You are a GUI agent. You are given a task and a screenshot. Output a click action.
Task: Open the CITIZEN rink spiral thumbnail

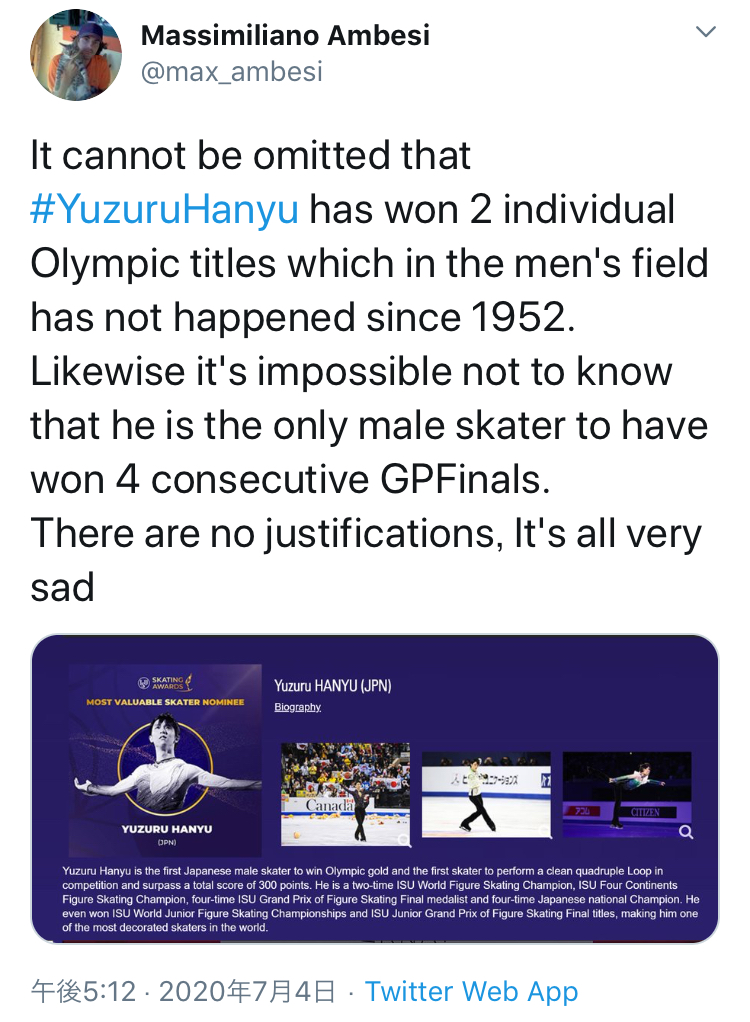click(627, 794)
